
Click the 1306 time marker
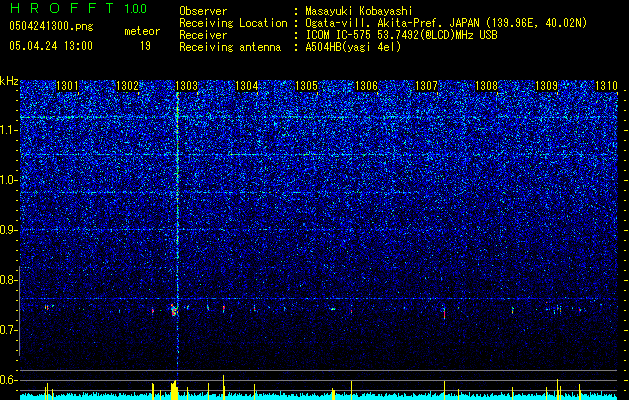[x=366, y=86]
